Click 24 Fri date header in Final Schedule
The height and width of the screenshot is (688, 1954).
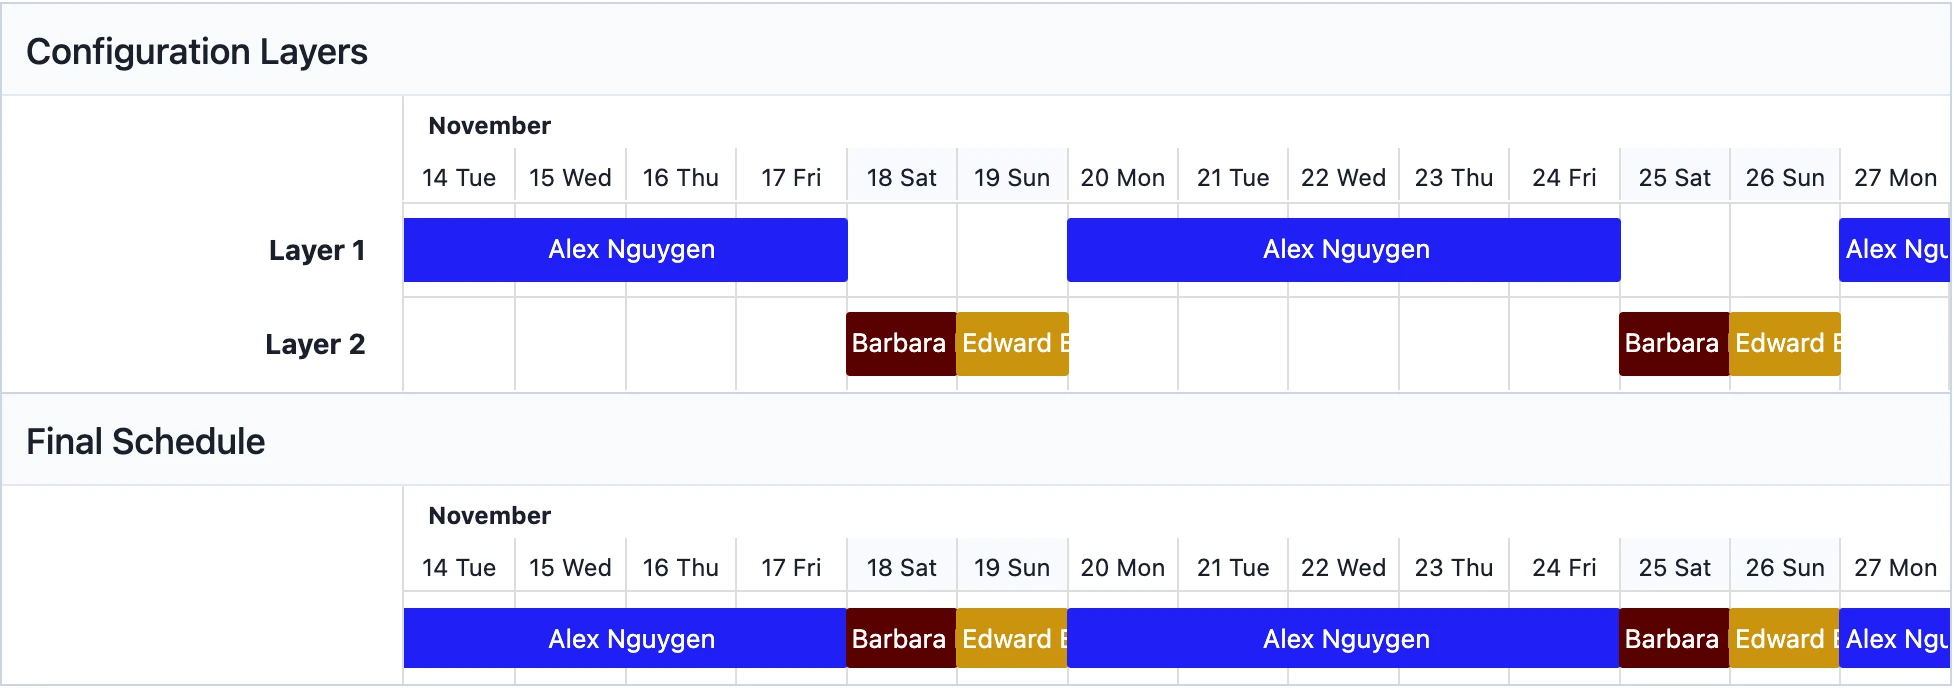click(1564, 568)
